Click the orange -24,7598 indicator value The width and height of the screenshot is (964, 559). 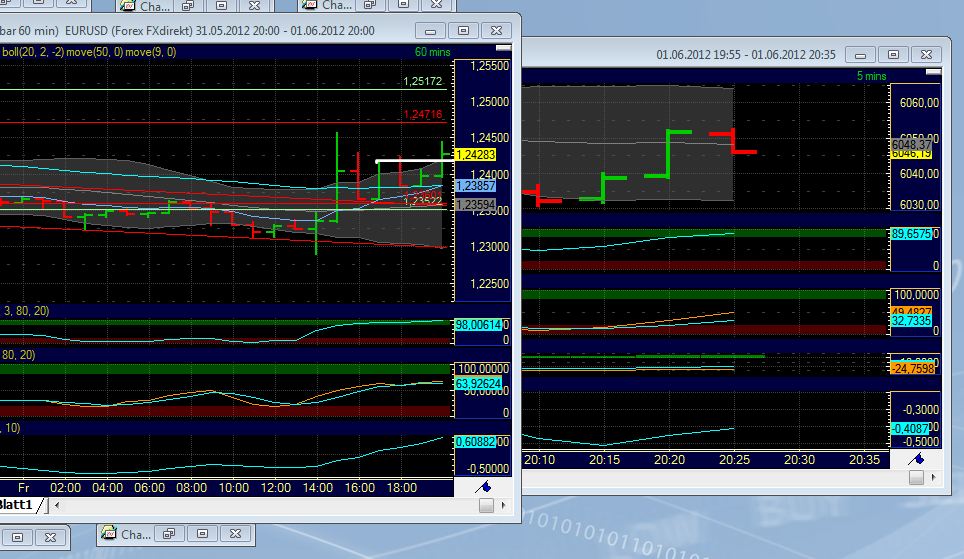(912, 368)
